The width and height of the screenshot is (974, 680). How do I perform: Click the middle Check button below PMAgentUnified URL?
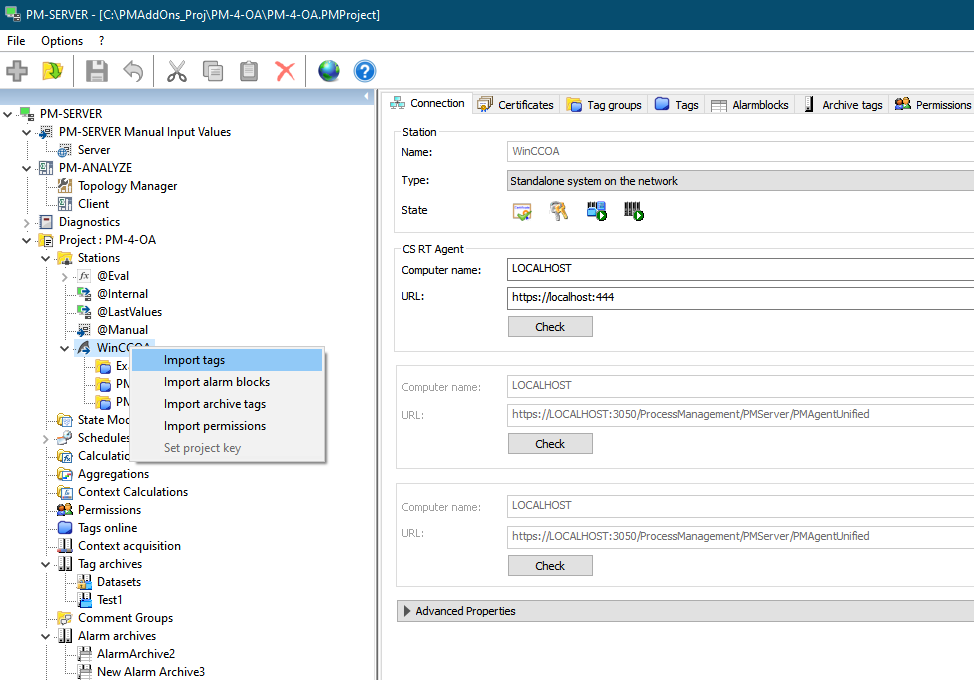[x=550, y=444]
